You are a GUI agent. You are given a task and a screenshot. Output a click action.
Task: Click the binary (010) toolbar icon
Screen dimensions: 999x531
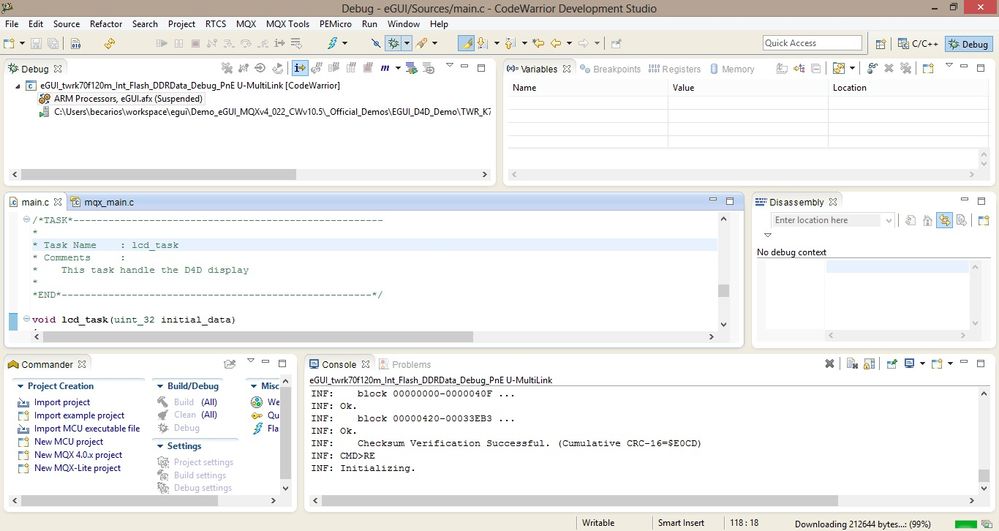[76, 43]
